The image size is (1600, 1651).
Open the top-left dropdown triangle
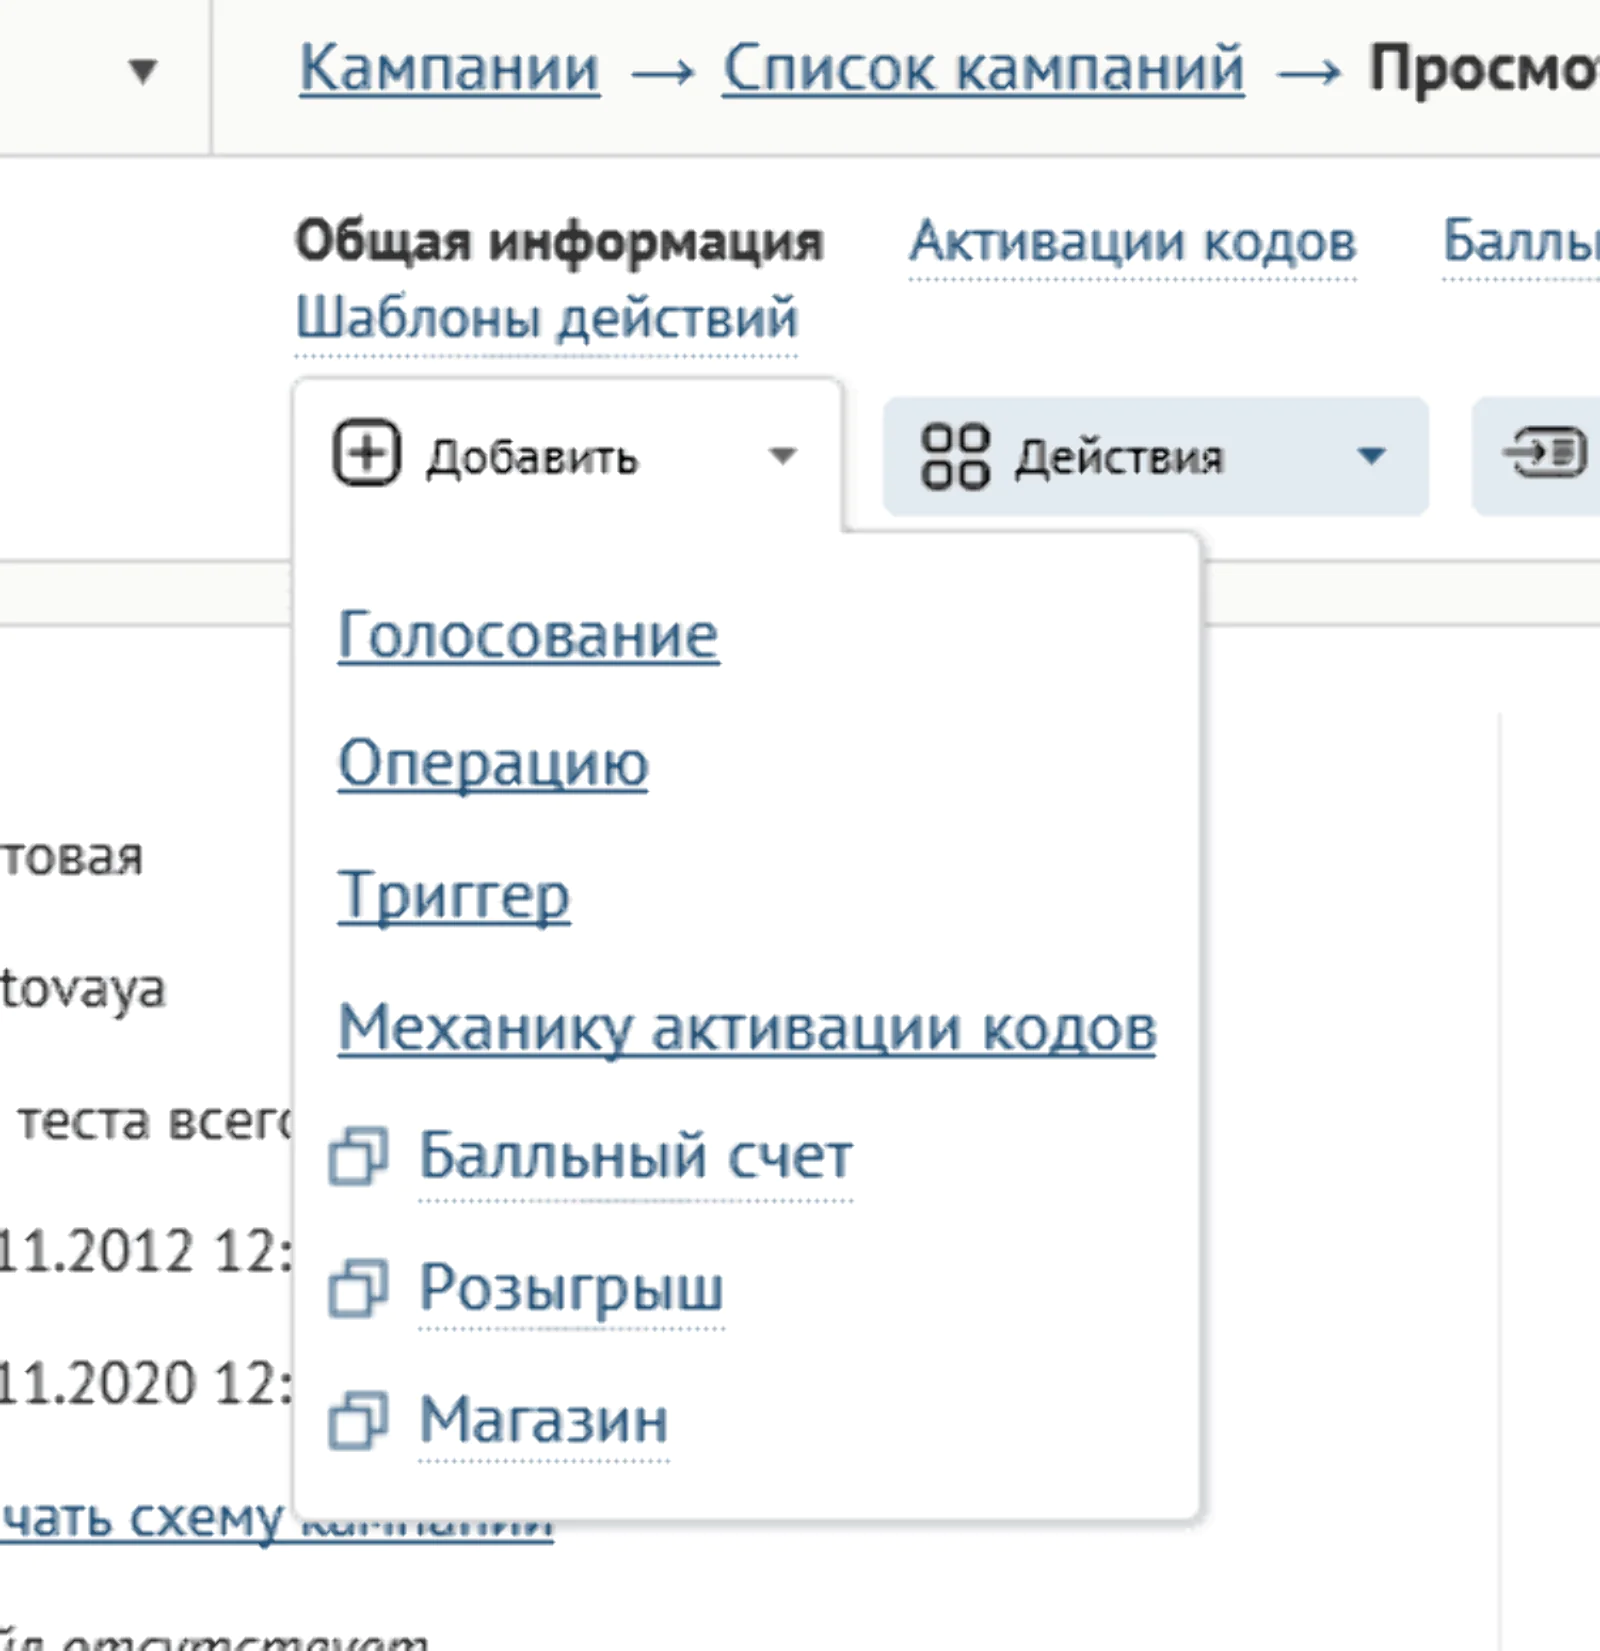click(x=144, y=71)
